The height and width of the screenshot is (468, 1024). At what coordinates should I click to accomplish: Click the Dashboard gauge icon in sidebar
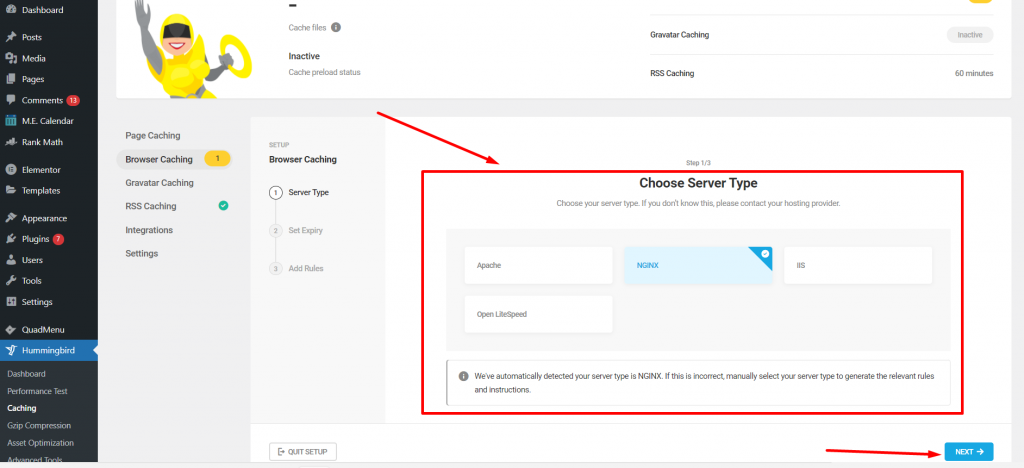pos(11,10)
